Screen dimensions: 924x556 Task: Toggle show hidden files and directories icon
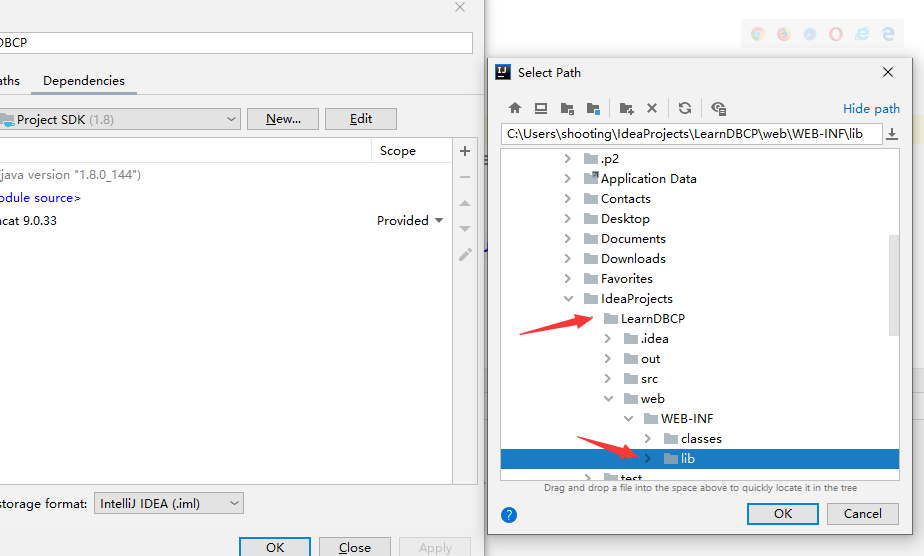point(718,108)
